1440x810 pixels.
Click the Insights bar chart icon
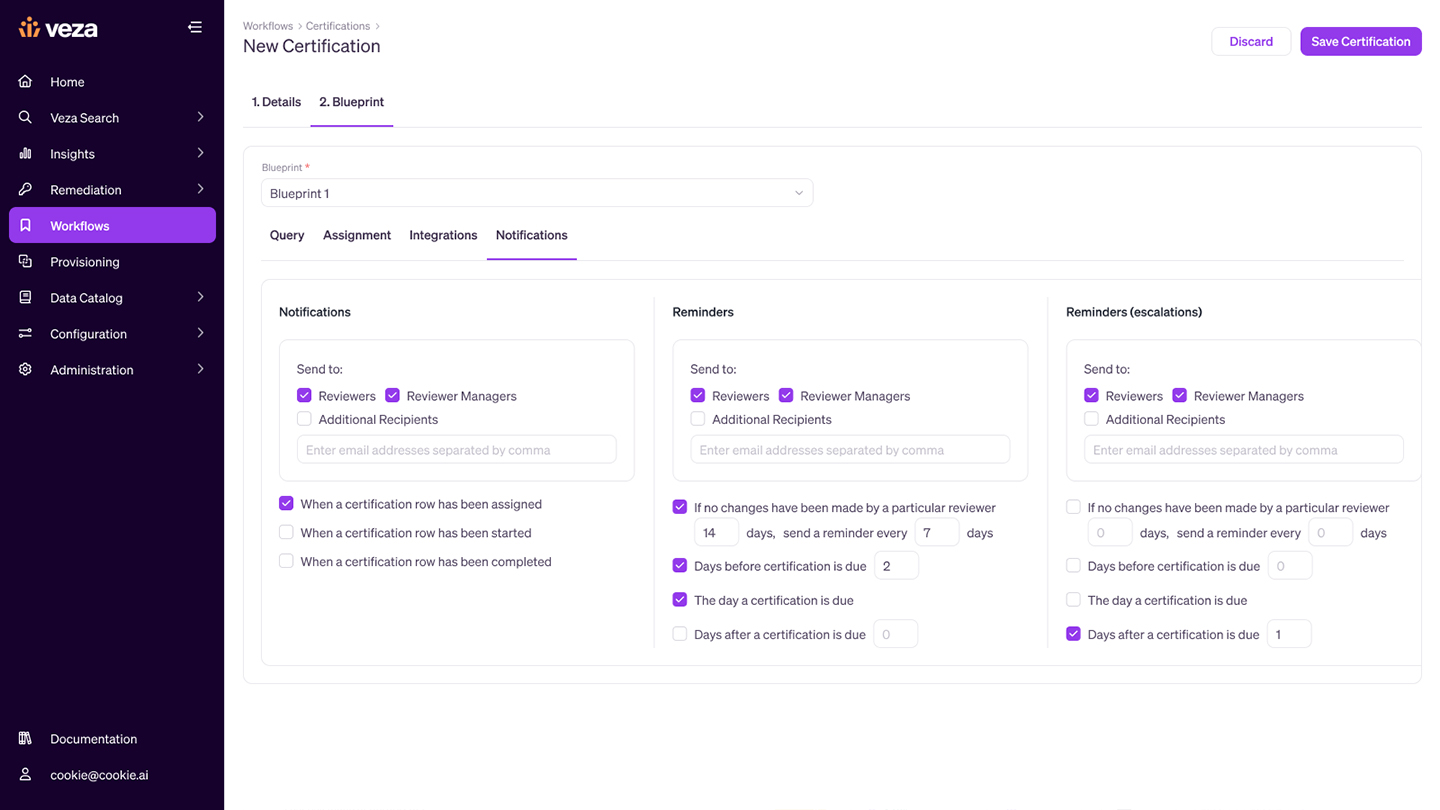26,153
